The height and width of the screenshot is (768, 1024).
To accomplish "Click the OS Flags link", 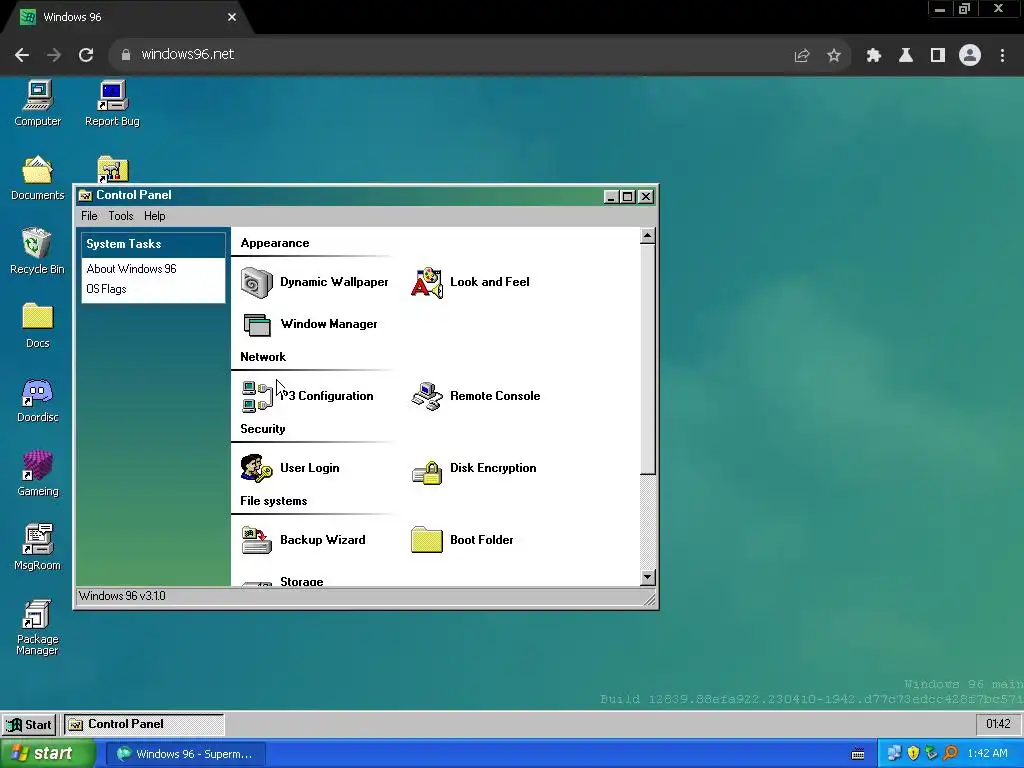I will coord(106,289).
